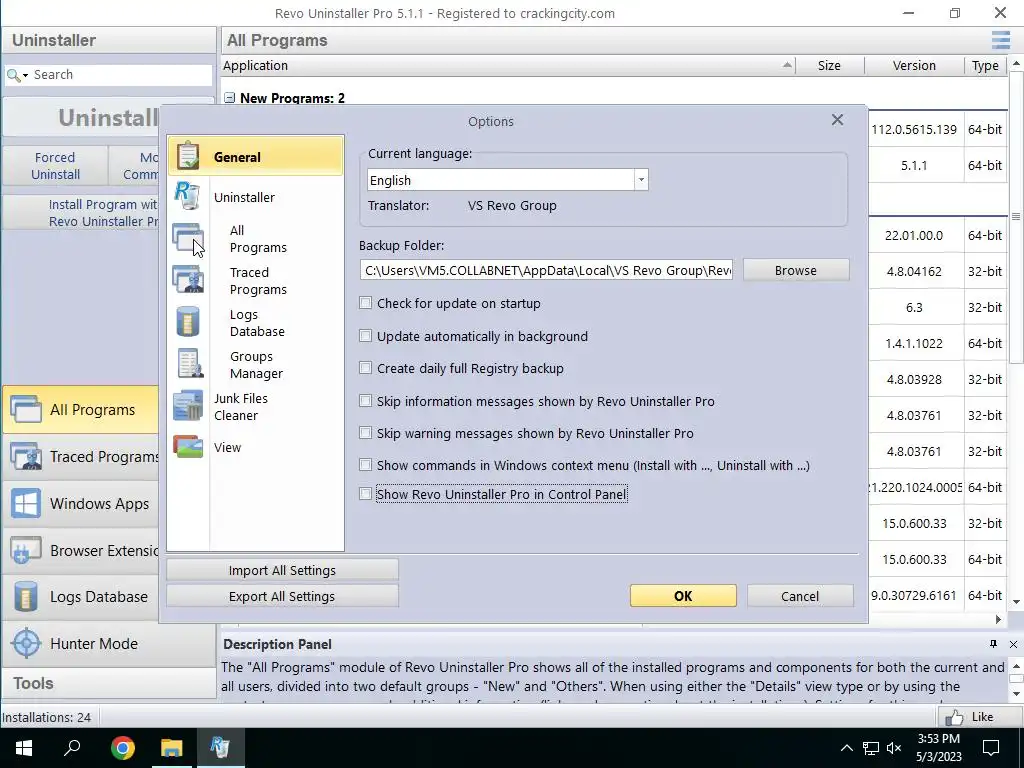Open taskbar search magnifier
The width and height of the screenshot is (1024, 768).
tap(72, 748)
